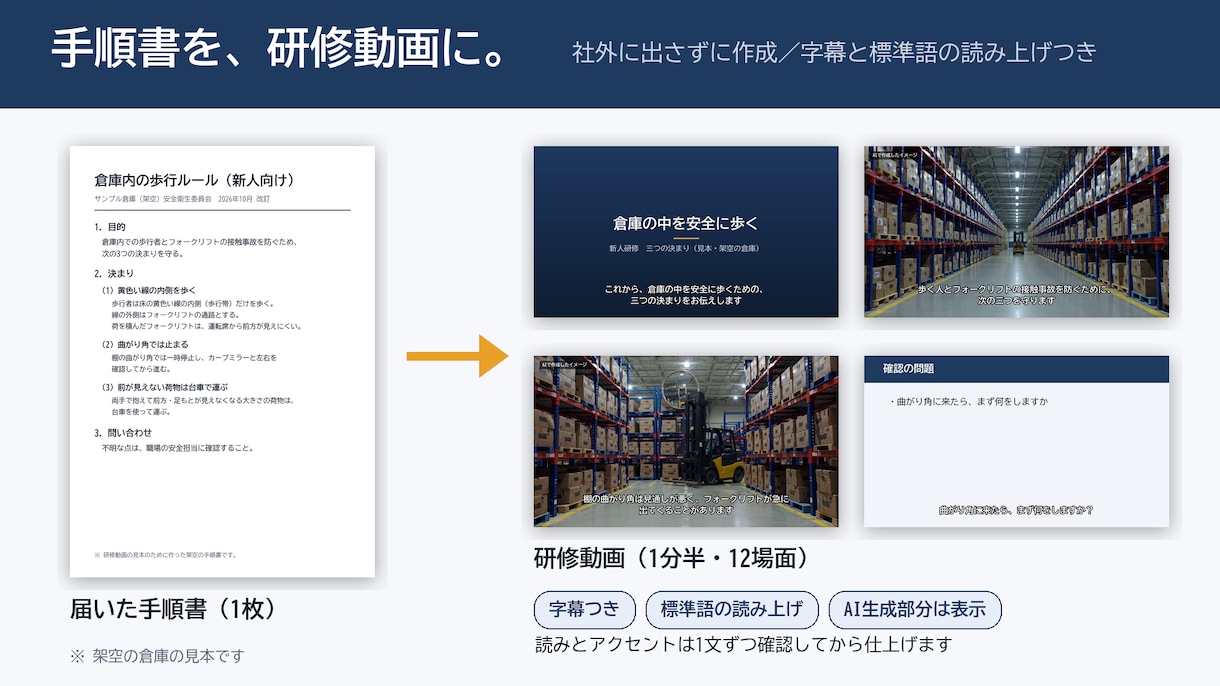The width and height of the screenshot is (1220, 686).
Task: Click the 字幕つき pill badge
Action: [x=584, y=610]
